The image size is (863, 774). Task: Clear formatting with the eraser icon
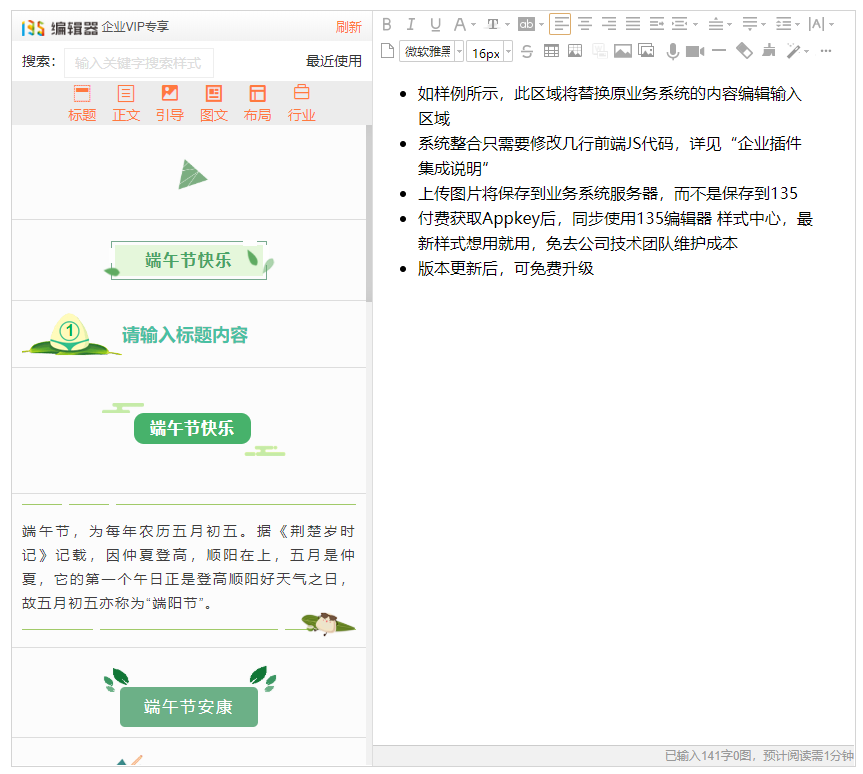(x=744, y=51)
